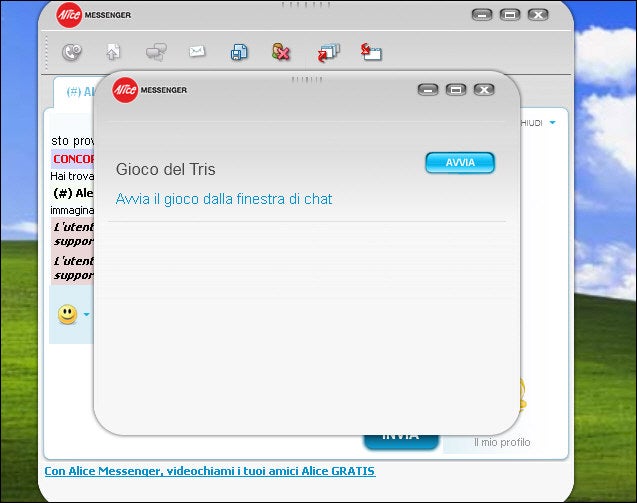The height and width of the screenshot is (503, 637).
Task: Click the envelope mail icon in the toolbar
Action: click(197, 52)
